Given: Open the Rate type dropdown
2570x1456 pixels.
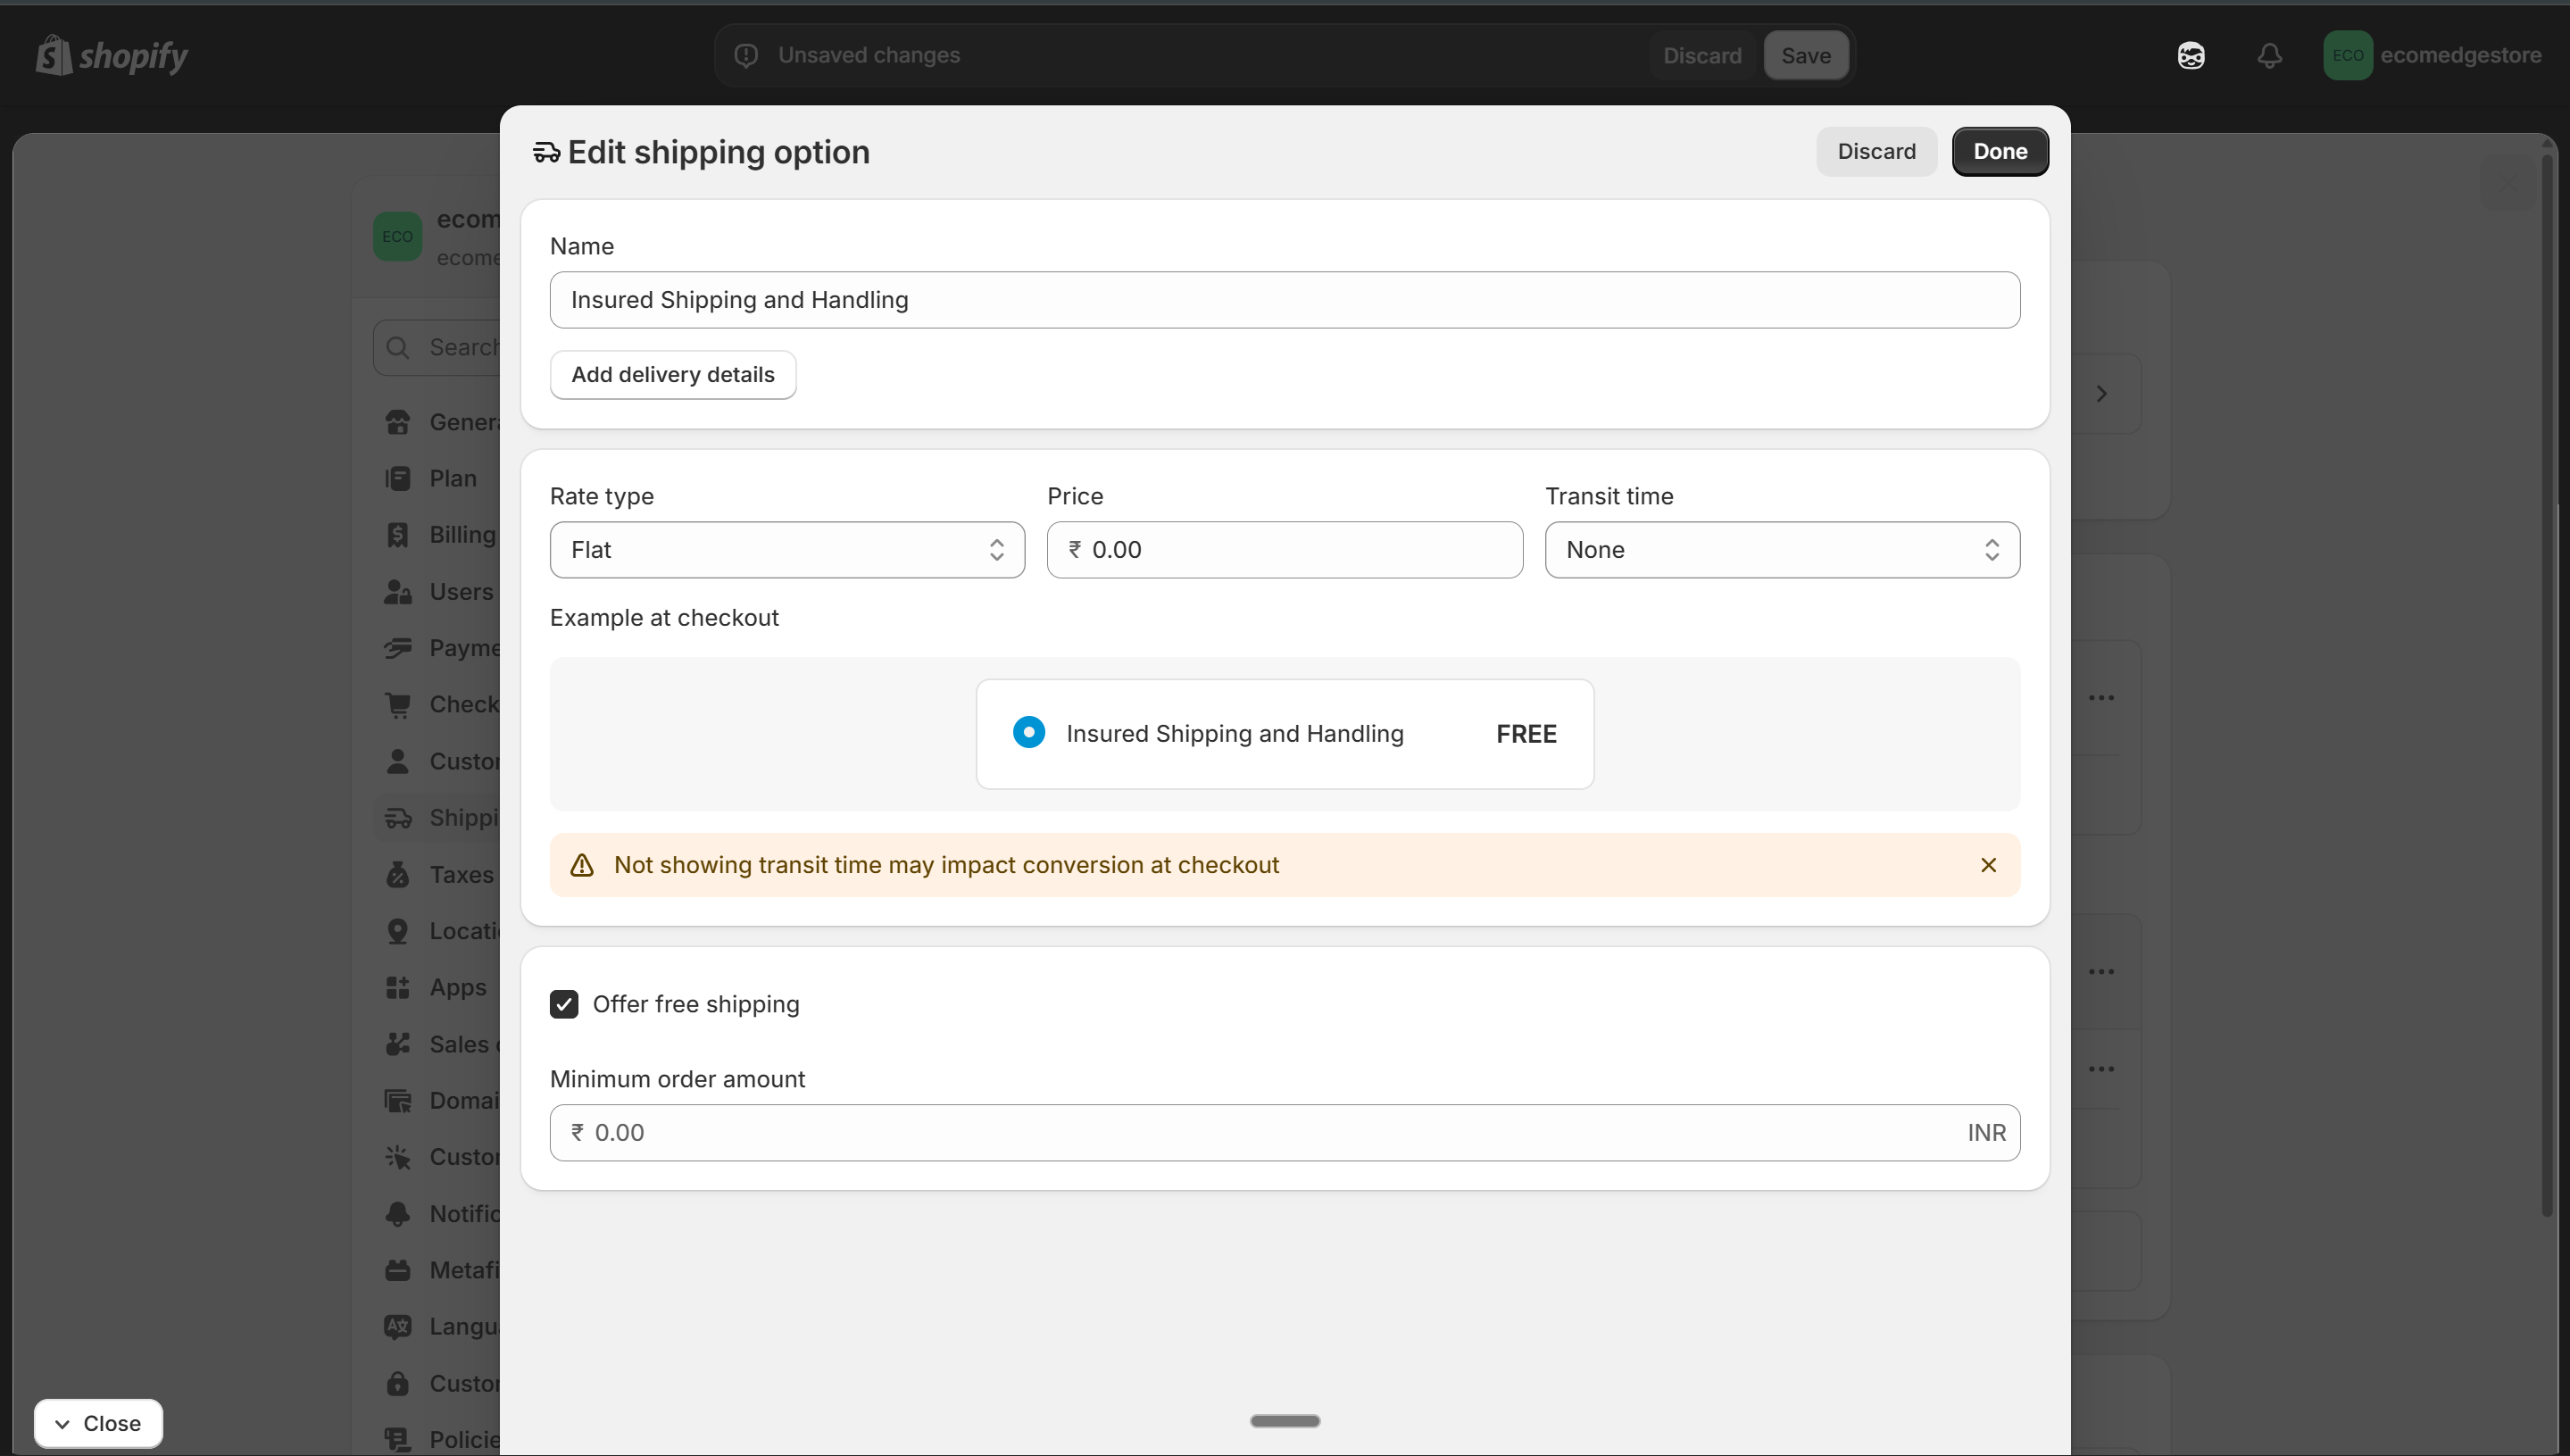Looking at the screenshot, I should click(786, 549).
